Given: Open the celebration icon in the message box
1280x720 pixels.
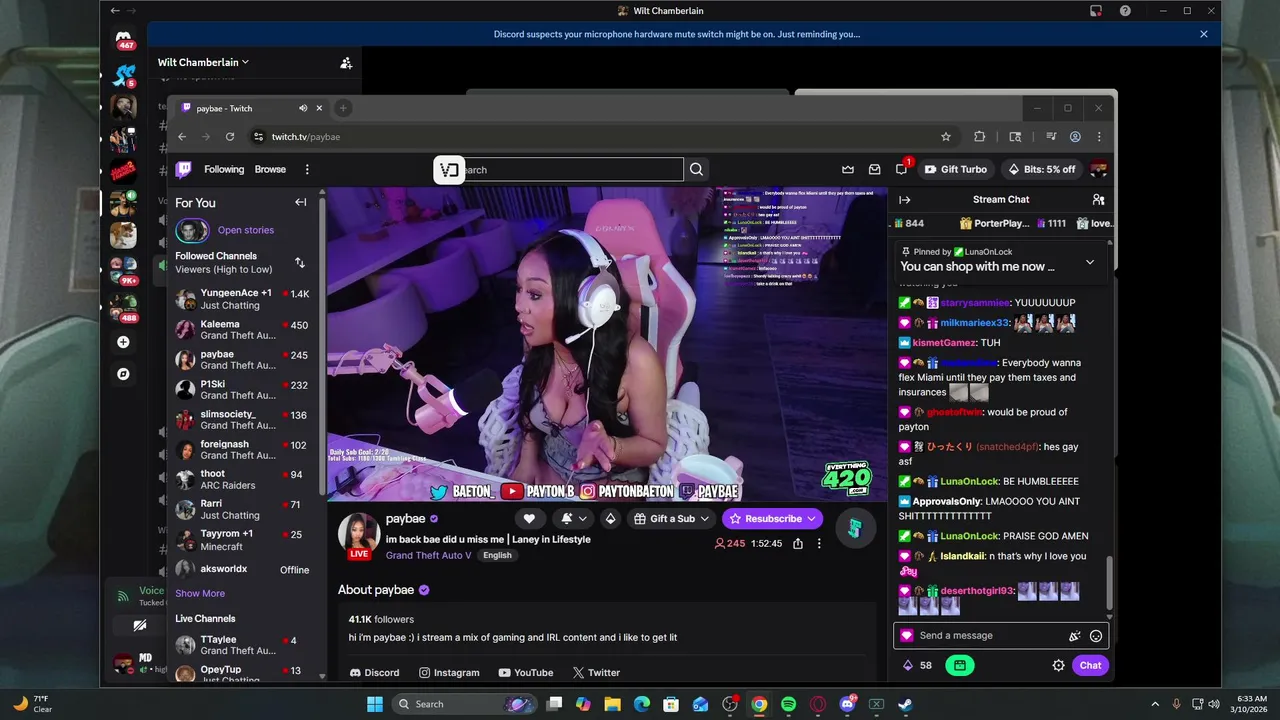Looking at the screenshot, I should coord(1075,636).
